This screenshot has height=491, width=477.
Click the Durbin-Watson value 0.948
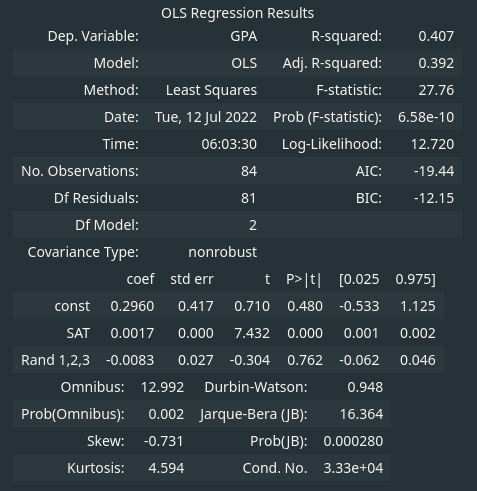365,387
